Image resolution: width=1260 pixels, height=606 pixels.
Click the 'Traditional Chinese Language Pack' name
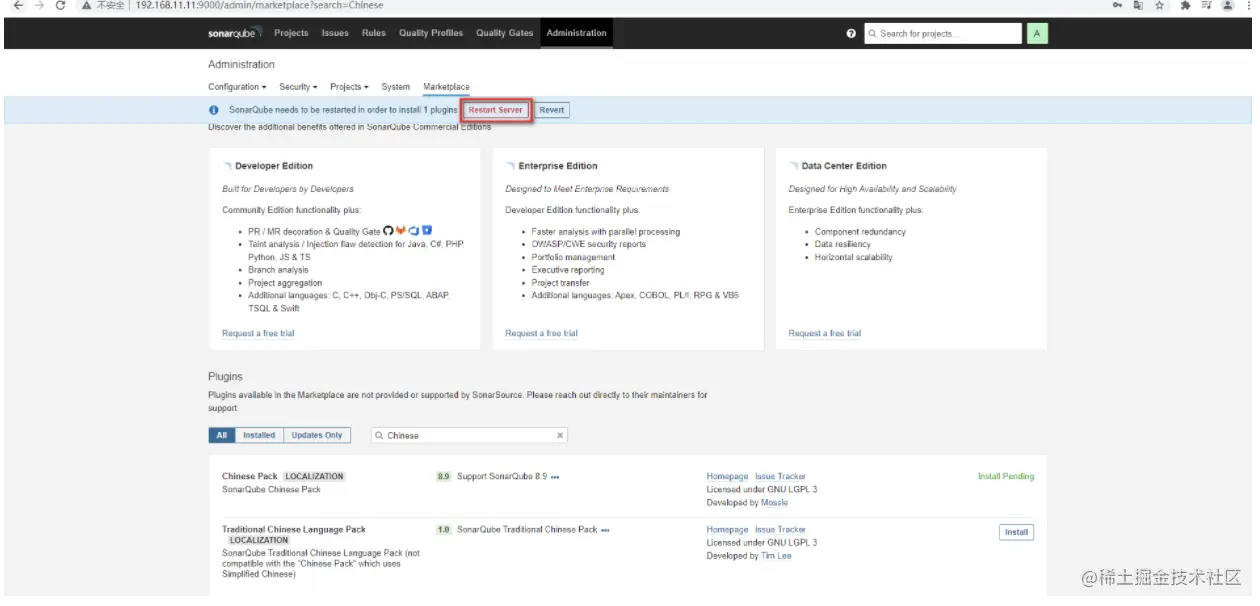(294, 530)
